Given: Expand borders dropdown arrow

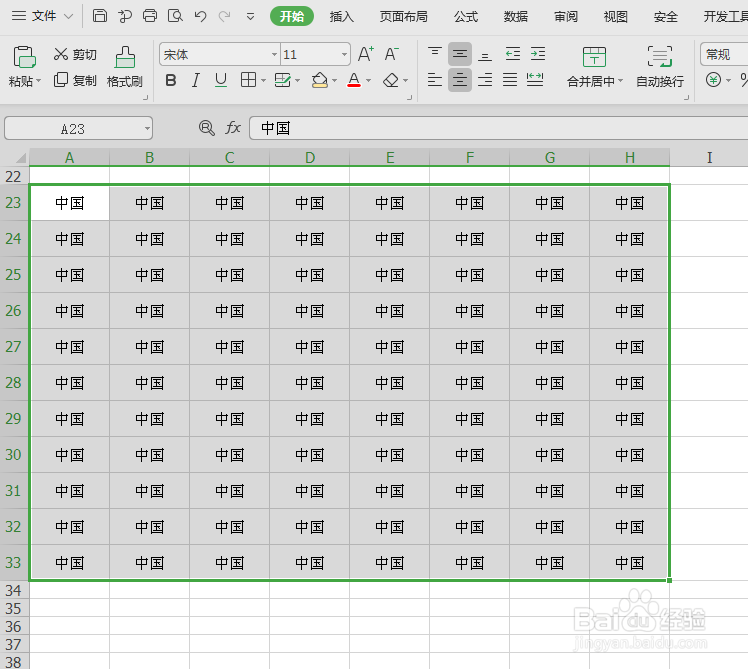Looking at the screenshot, I should coord(263,80).
